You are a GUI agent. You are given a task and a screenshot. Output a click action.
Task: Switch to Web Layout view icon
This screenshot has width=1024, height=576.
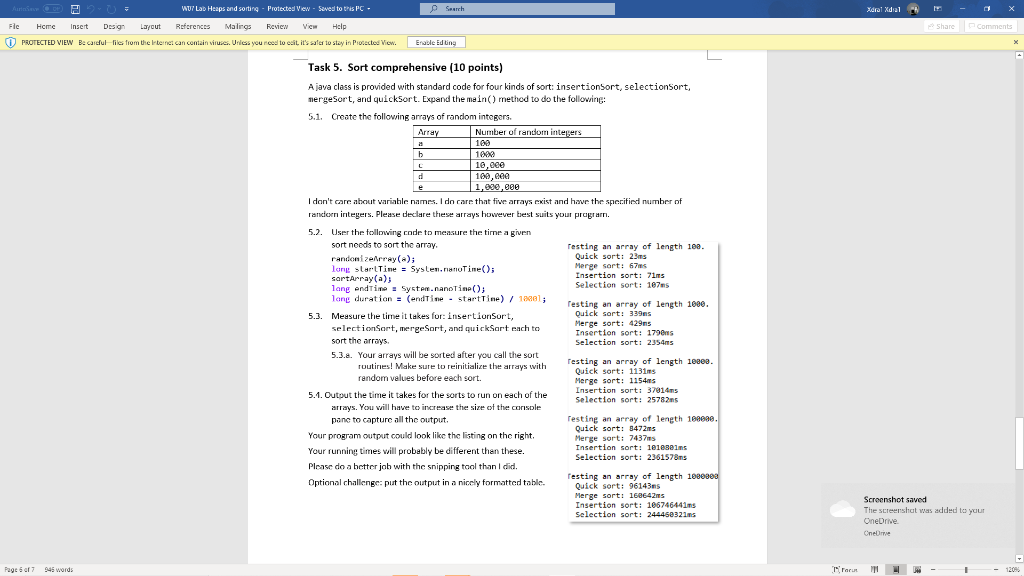click(x=917, y=571)
